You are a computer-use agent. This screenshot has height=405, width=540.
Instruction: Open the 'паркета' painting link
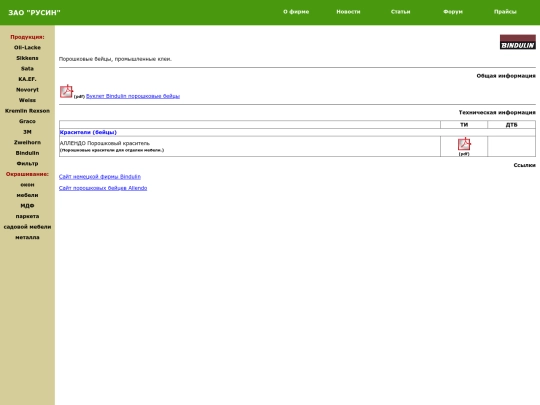[27, 216]
